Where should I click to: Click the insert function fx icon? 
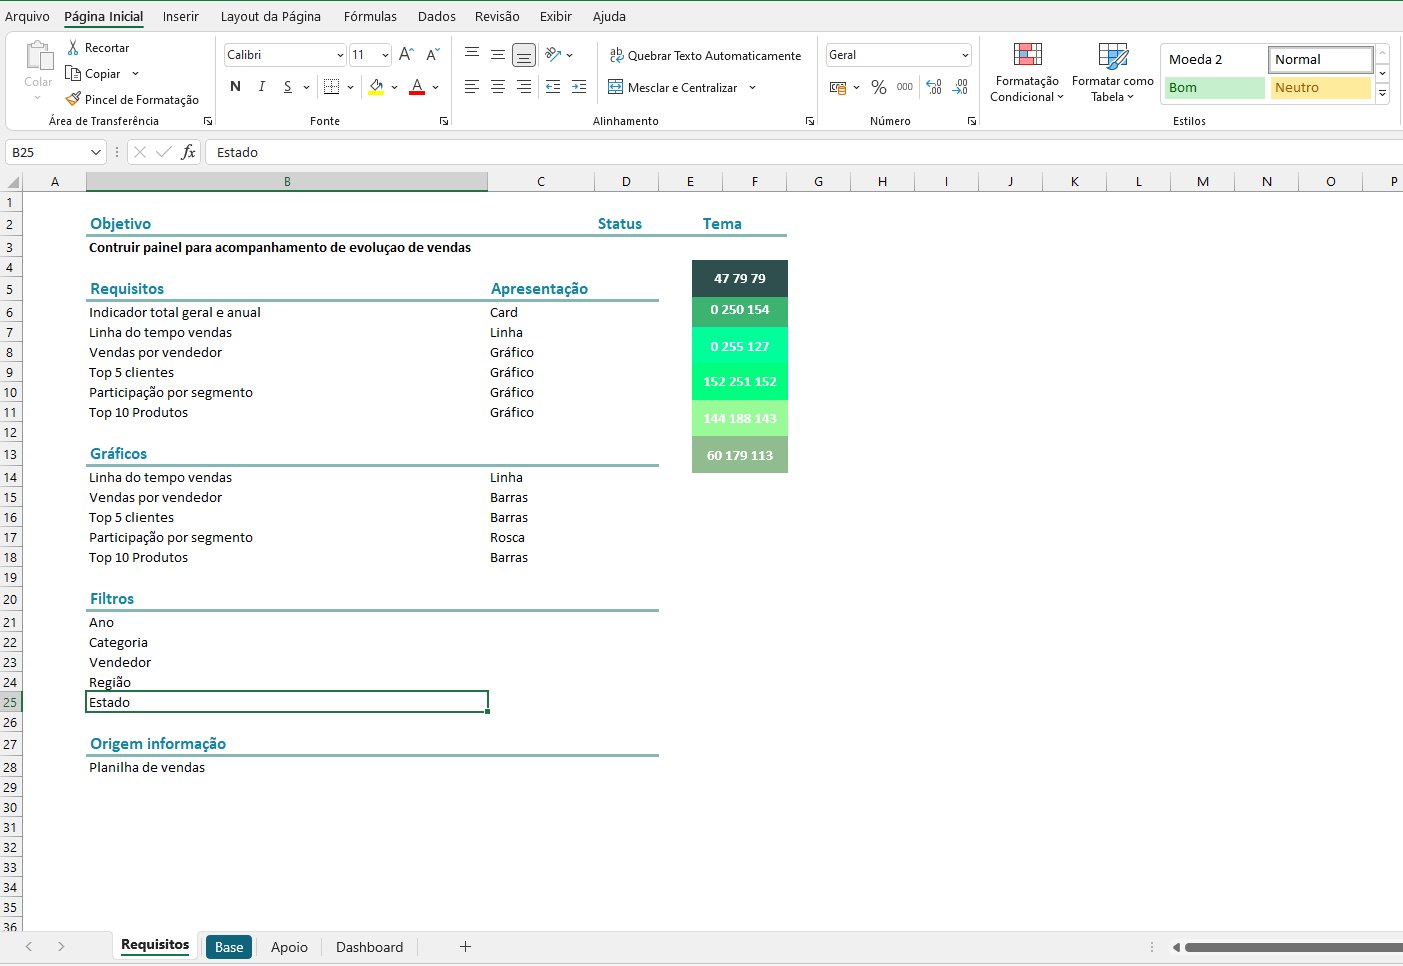coord(188,152)
